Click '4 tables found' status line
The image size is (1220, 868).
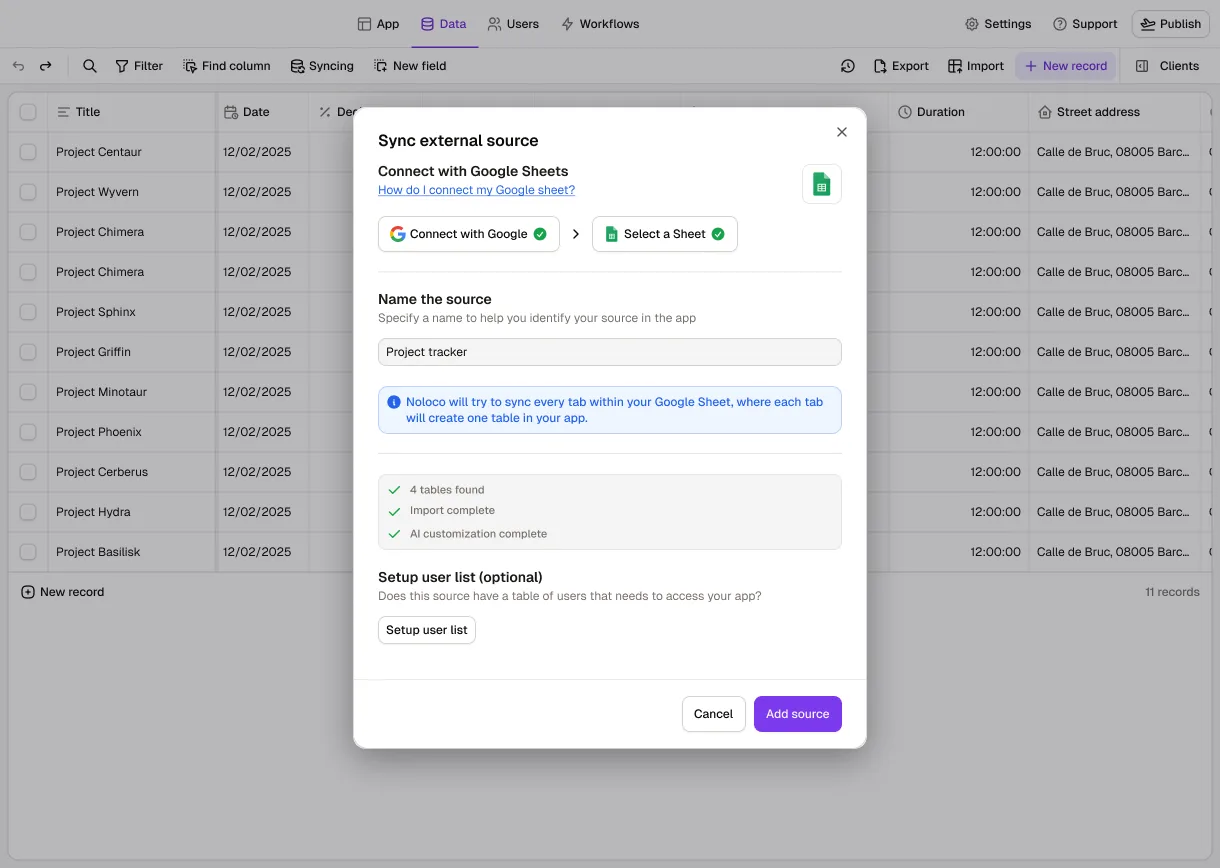coord(447,490)
